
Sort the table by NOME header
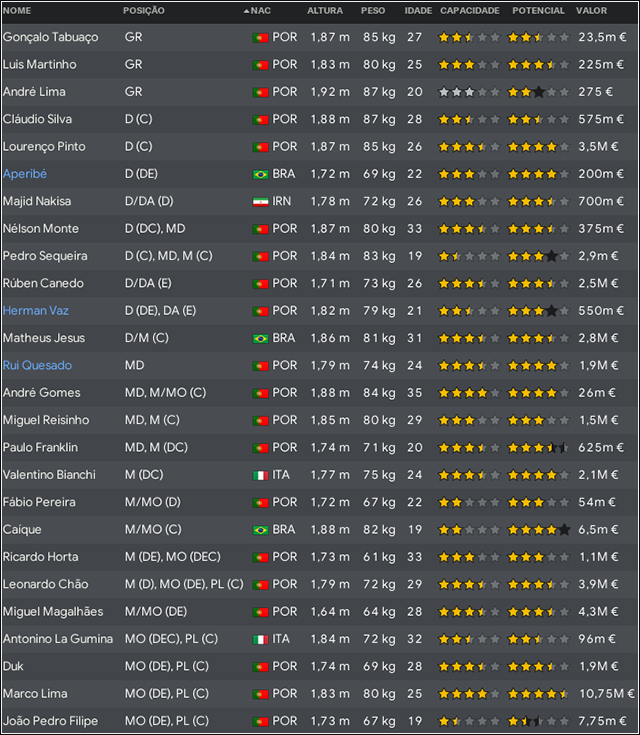click(x=17, y=10)
